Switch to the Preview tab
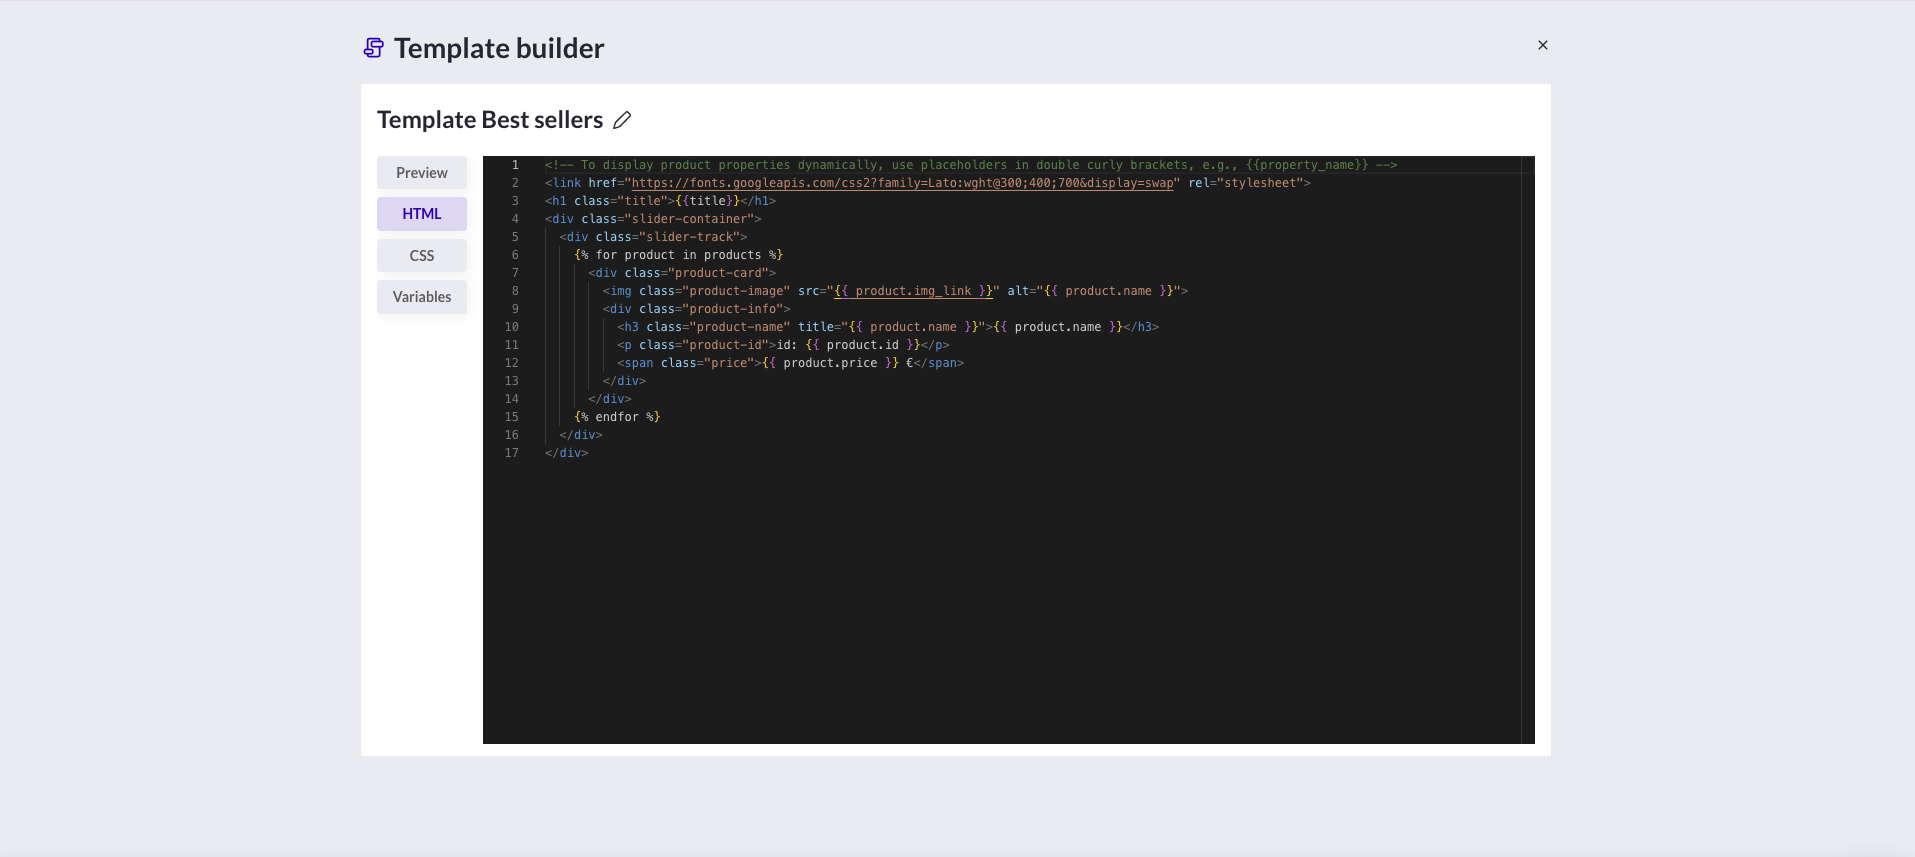The image size is (1915, 857). (421, 173)
